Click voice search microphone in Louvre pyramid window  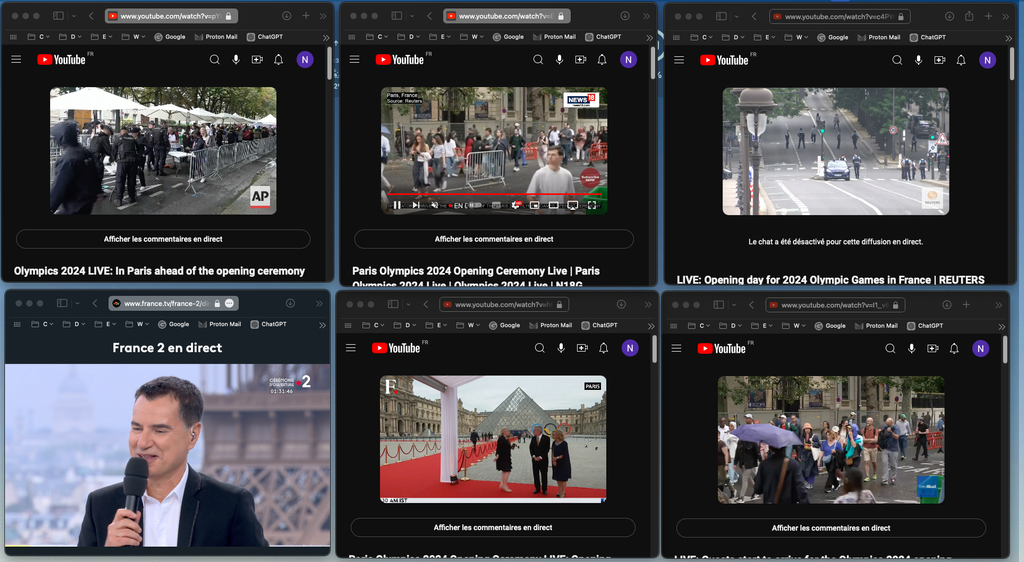point(561,348)
